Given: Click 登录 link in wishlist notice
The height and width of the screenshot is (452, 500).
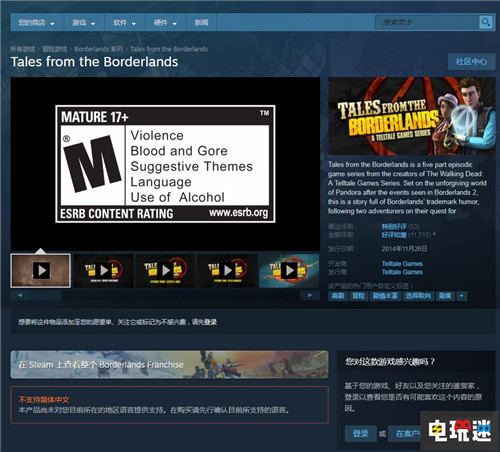Looking at the screenshot, I should click(x=211, y=322).
